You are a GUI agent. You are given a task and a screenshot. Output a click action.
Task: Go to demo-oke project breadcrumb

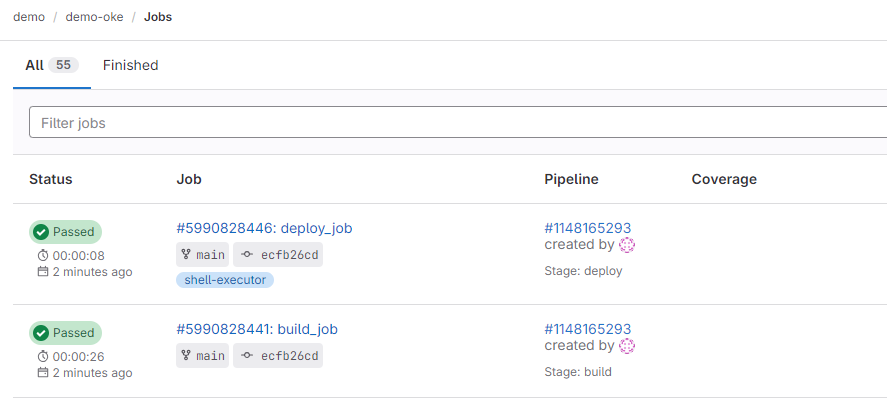tap(100, 17)
